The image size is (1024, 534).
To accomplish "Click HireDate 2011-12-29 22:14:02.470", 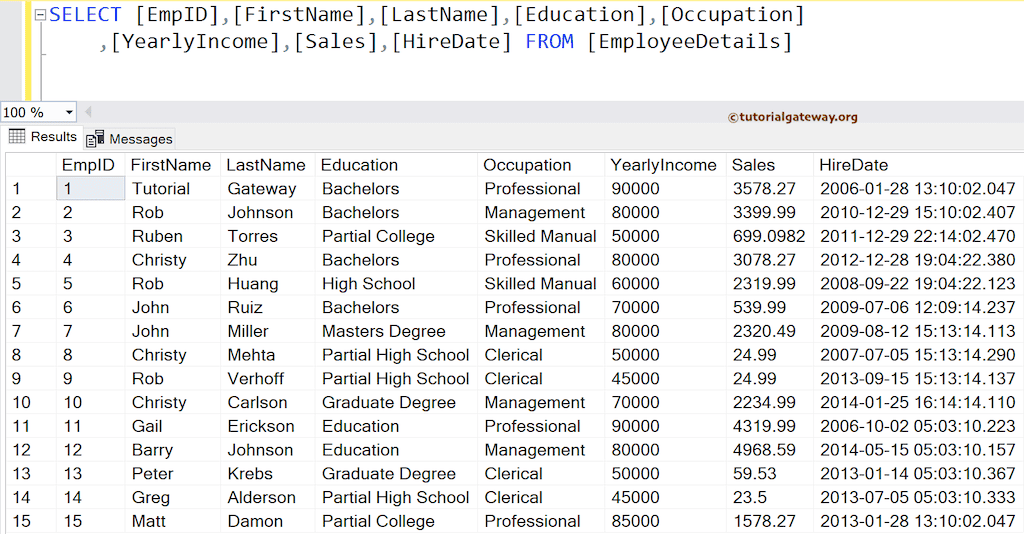I will pyautogui.click(x=919, y=236).
